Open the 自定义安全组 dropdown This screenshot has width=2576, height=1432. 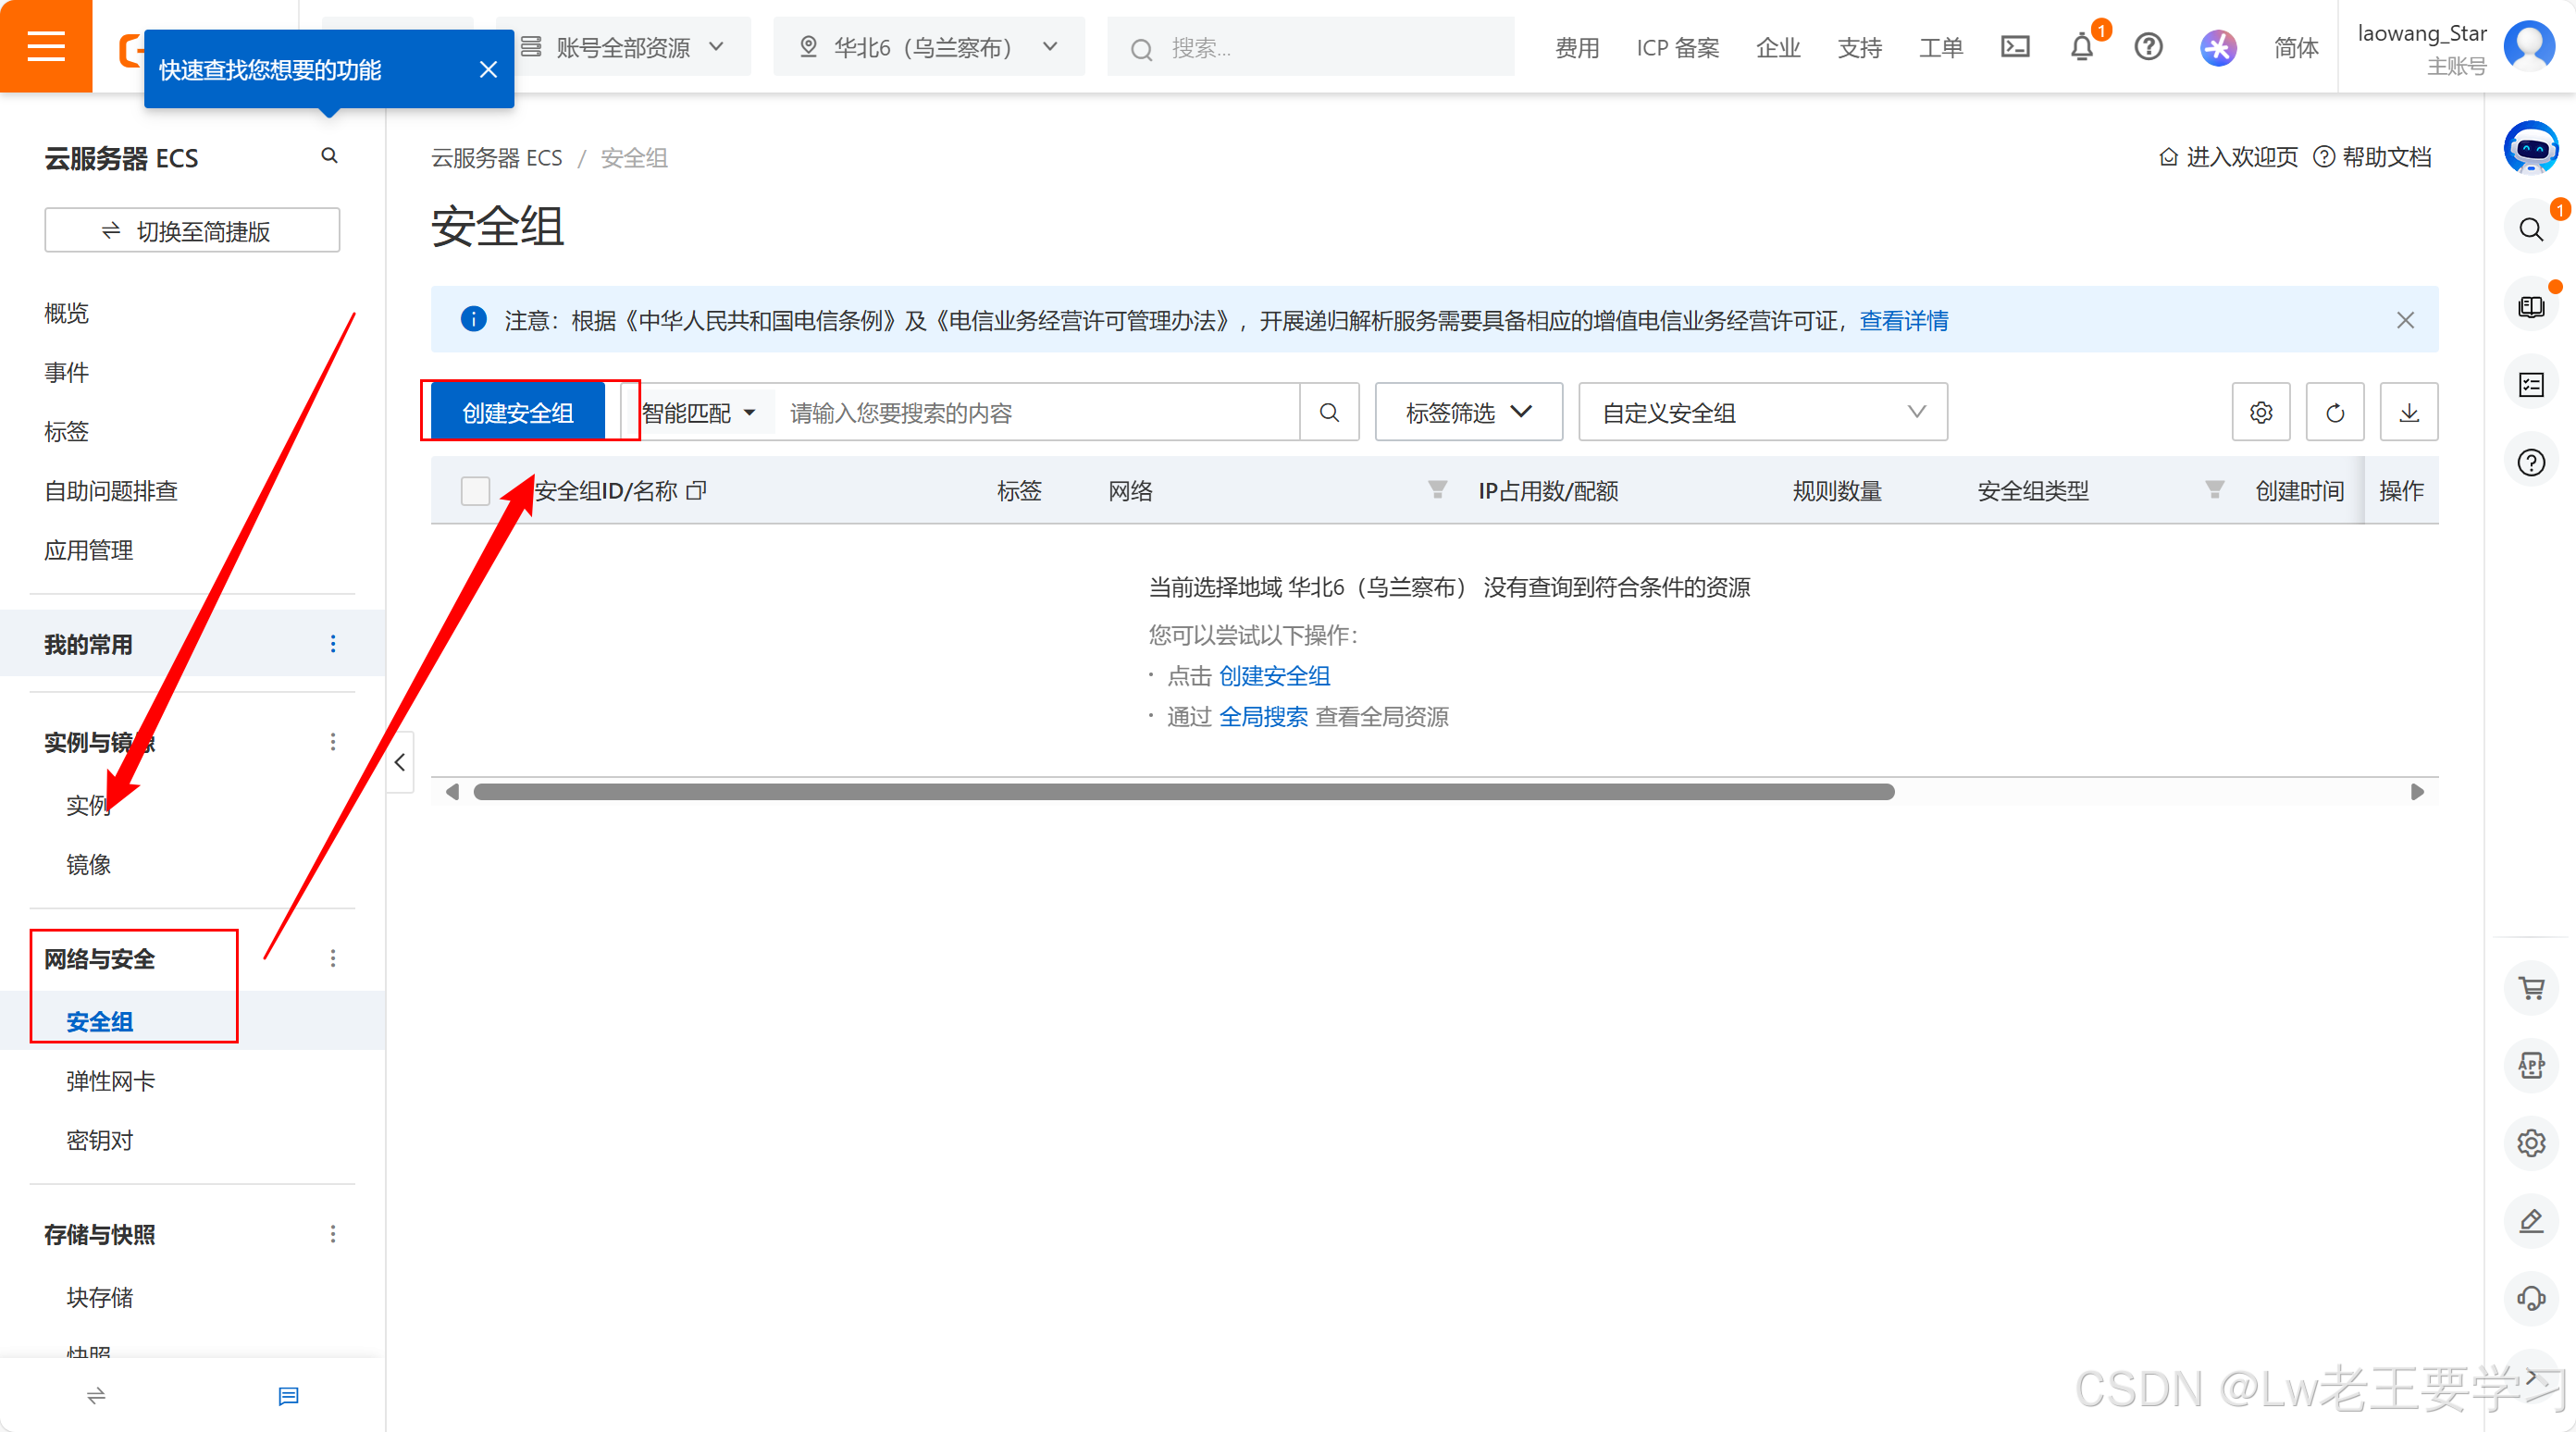[1762, 412]
